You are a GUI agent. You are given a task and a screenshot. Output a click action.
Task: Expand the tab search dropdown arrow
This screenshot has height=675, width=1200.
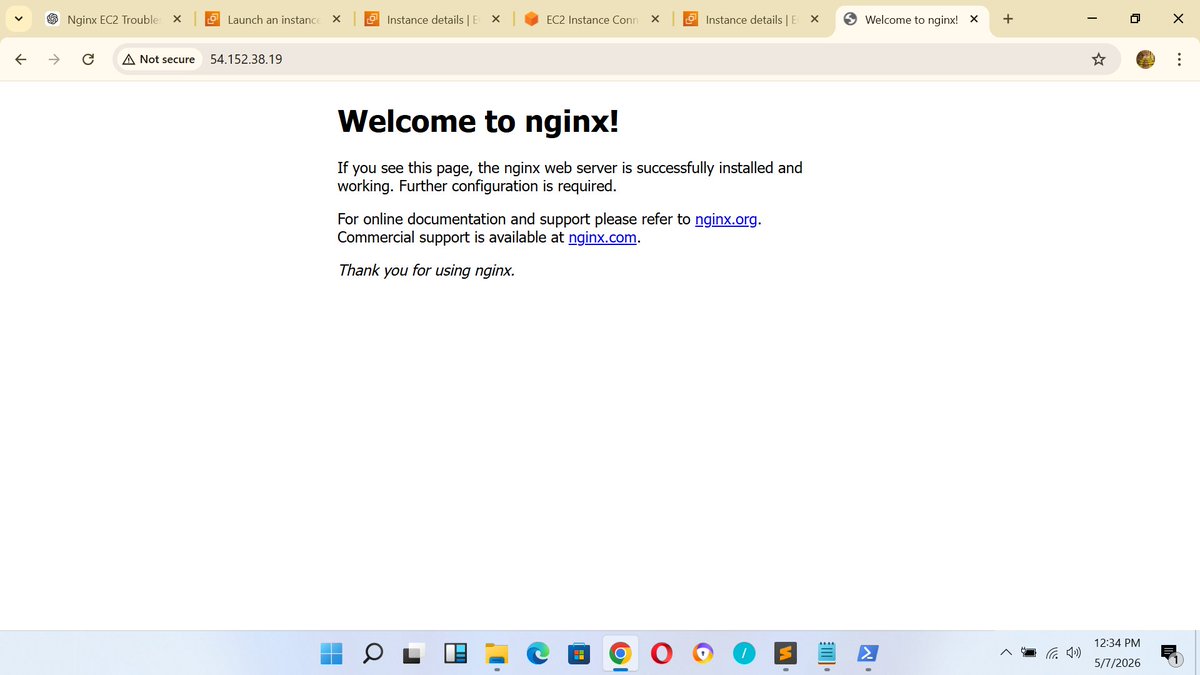pos(18,19)
